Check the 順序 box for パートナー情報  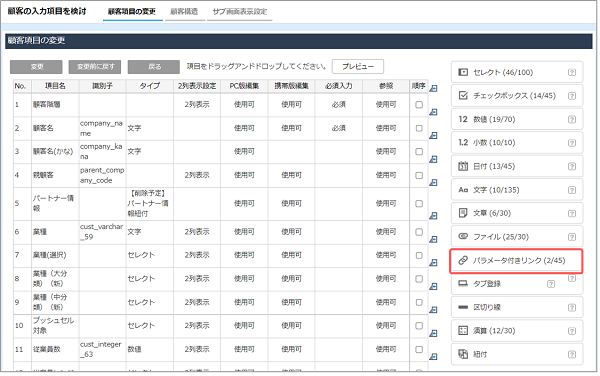[x=419, y=203]
